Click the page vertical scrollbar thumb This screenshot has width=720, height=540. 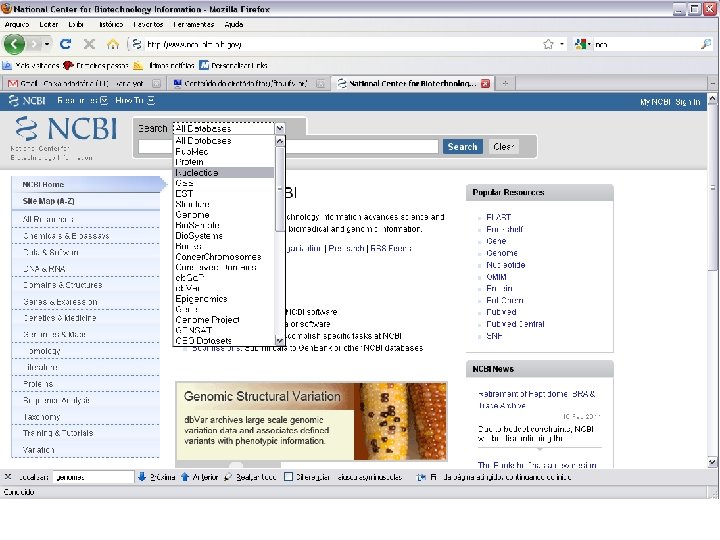[712, 188]
